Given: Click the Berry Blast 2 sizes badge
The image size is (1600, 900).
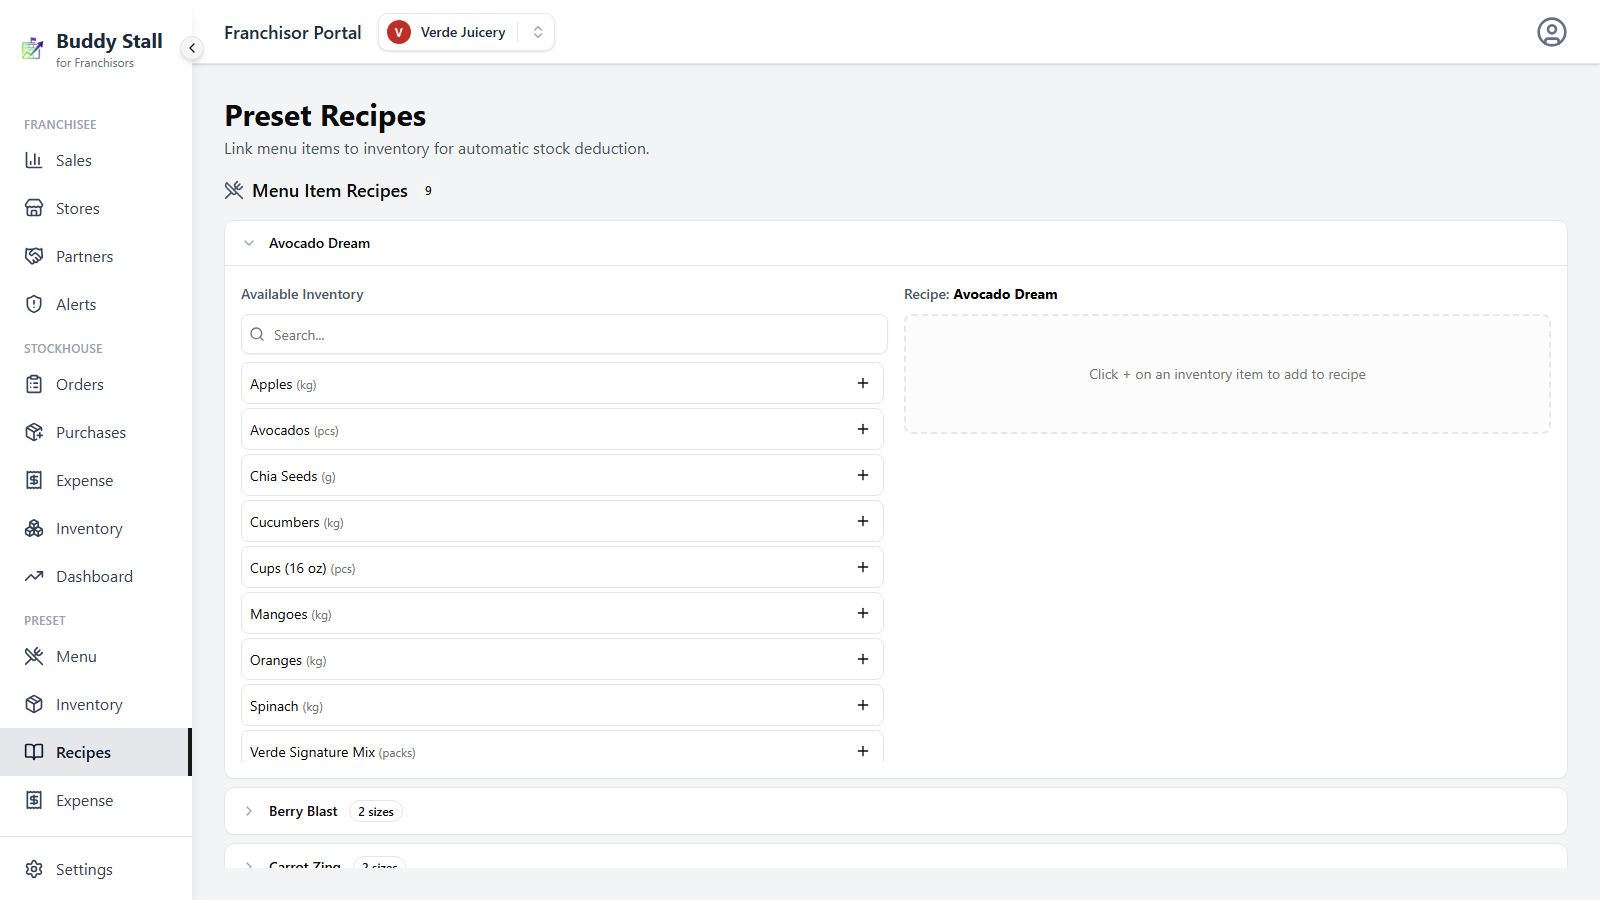Looking at the screenshot, I should pyautogui.click(x=376, y=811).
